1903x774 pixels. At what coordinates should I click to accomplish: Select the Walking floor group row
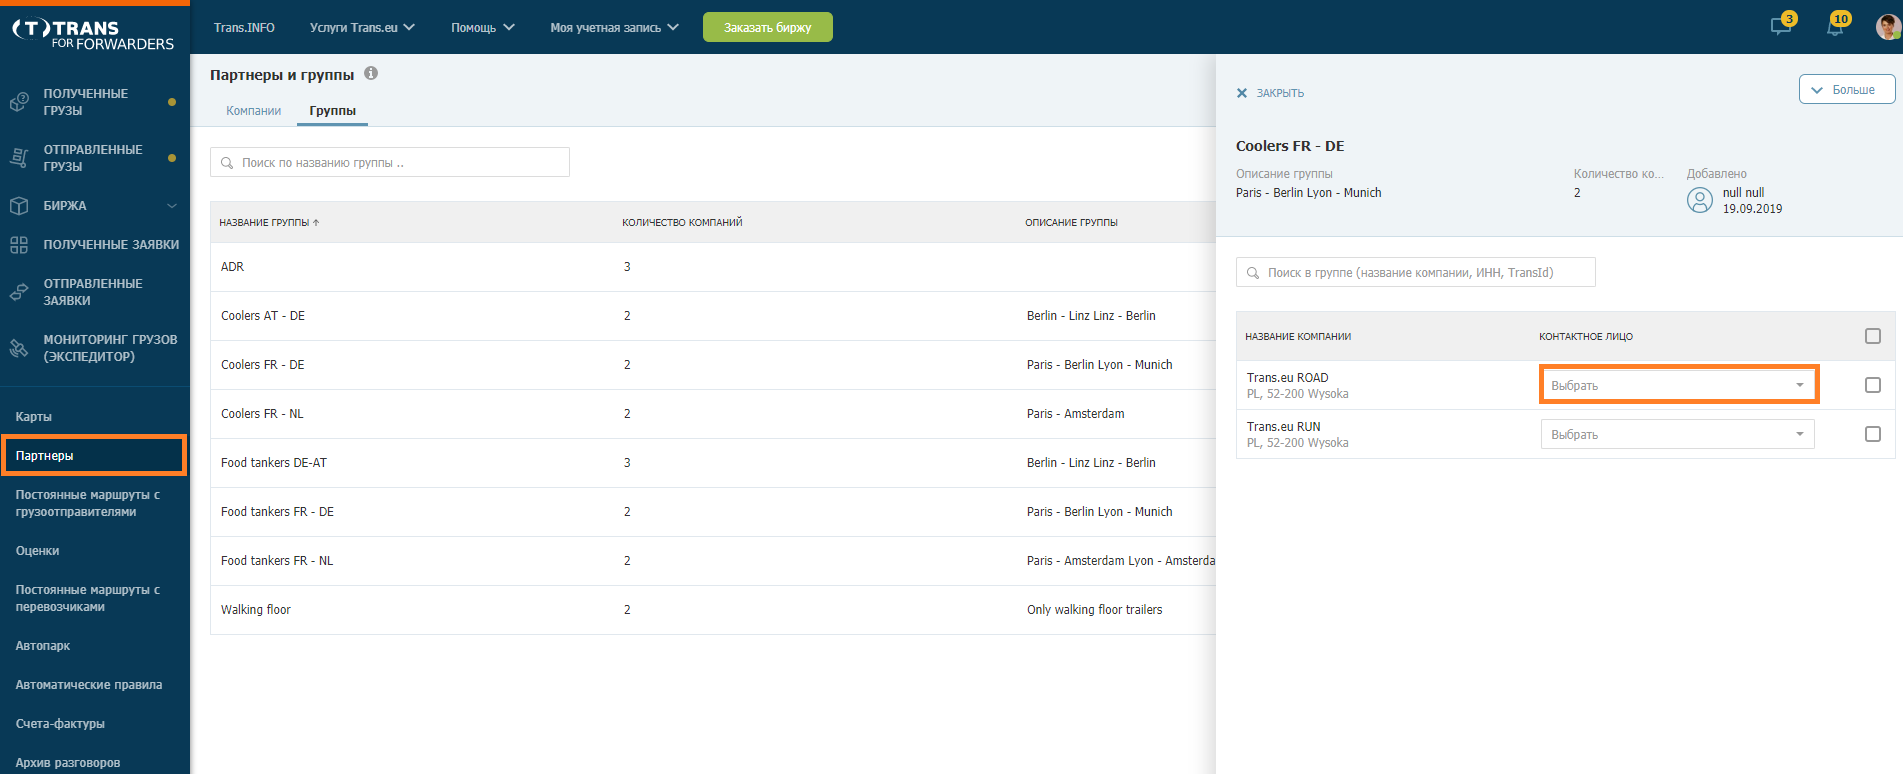[713, 610]
